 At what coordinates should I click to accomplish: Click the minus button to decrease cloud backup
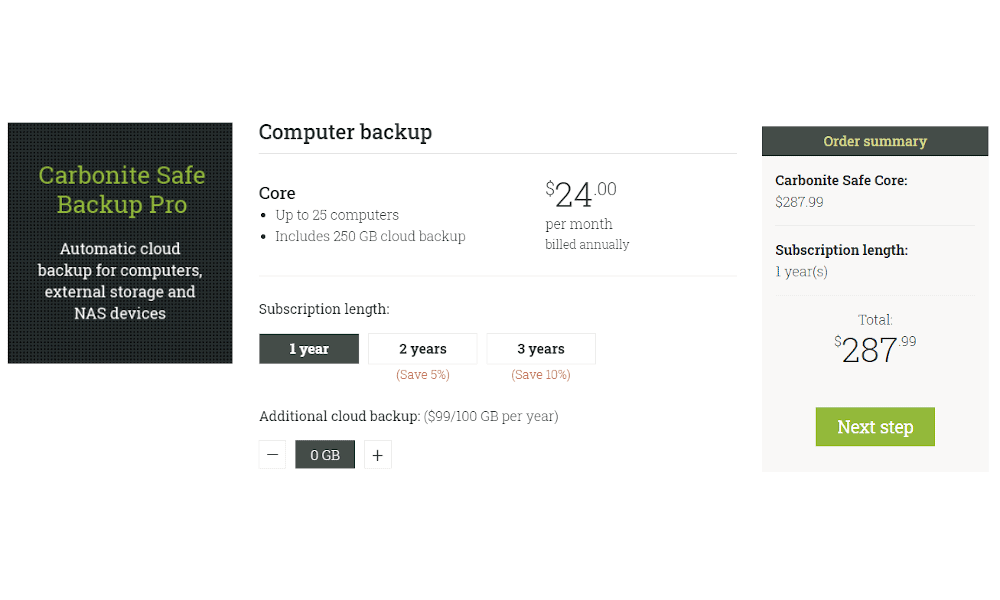click(272, 454)
